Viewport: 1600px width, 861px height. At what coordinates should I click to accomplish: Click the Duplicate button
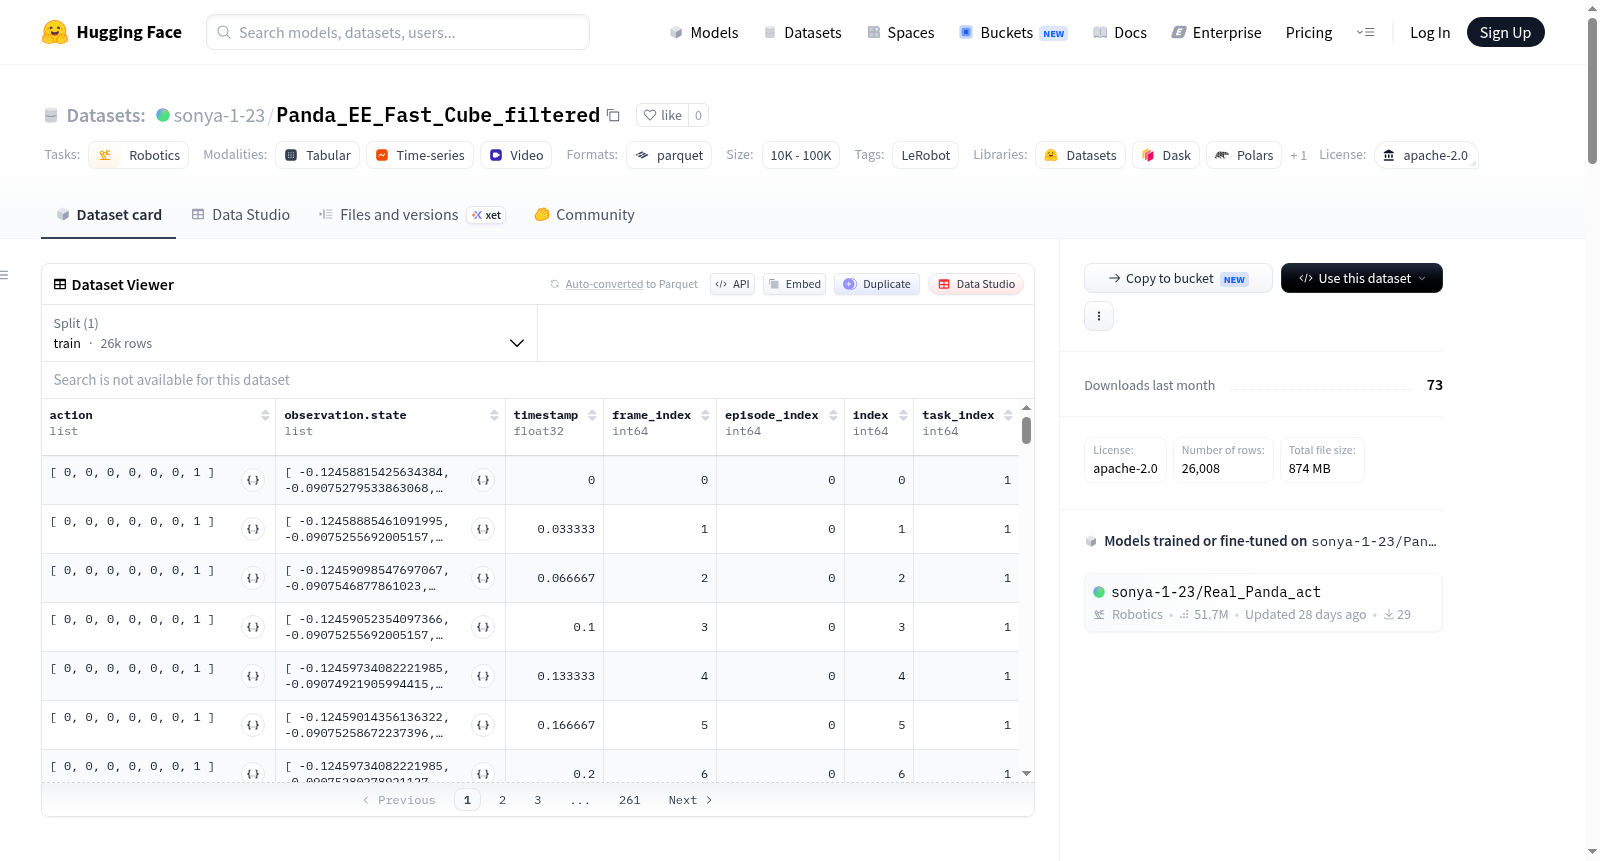click(x=876, y=284)
